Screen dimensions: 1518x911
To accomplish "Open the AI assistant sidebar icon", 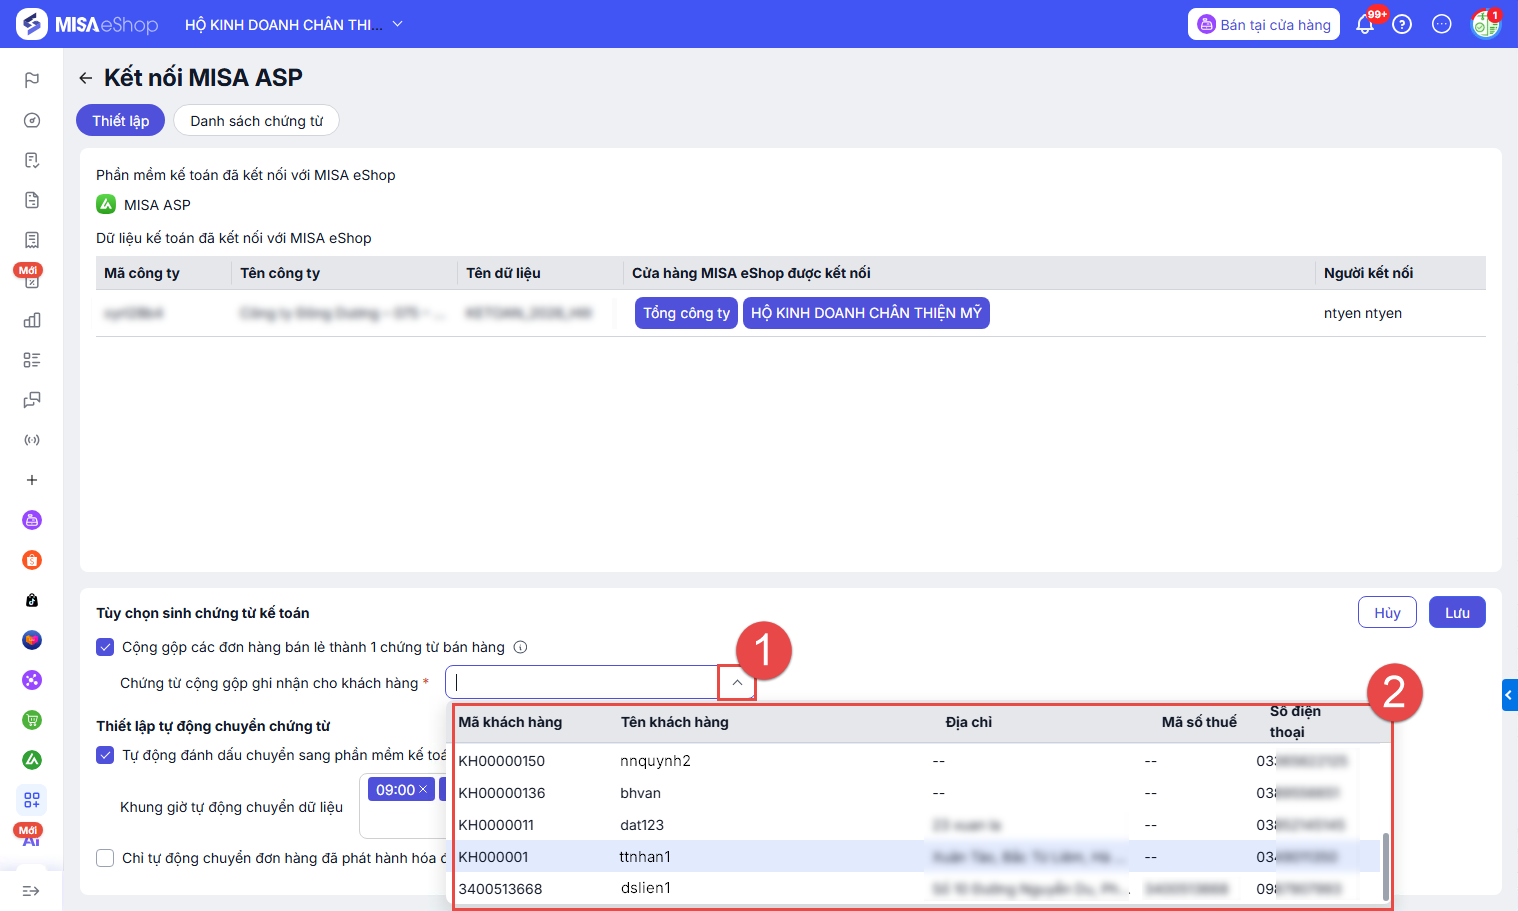I will (31, 838).
